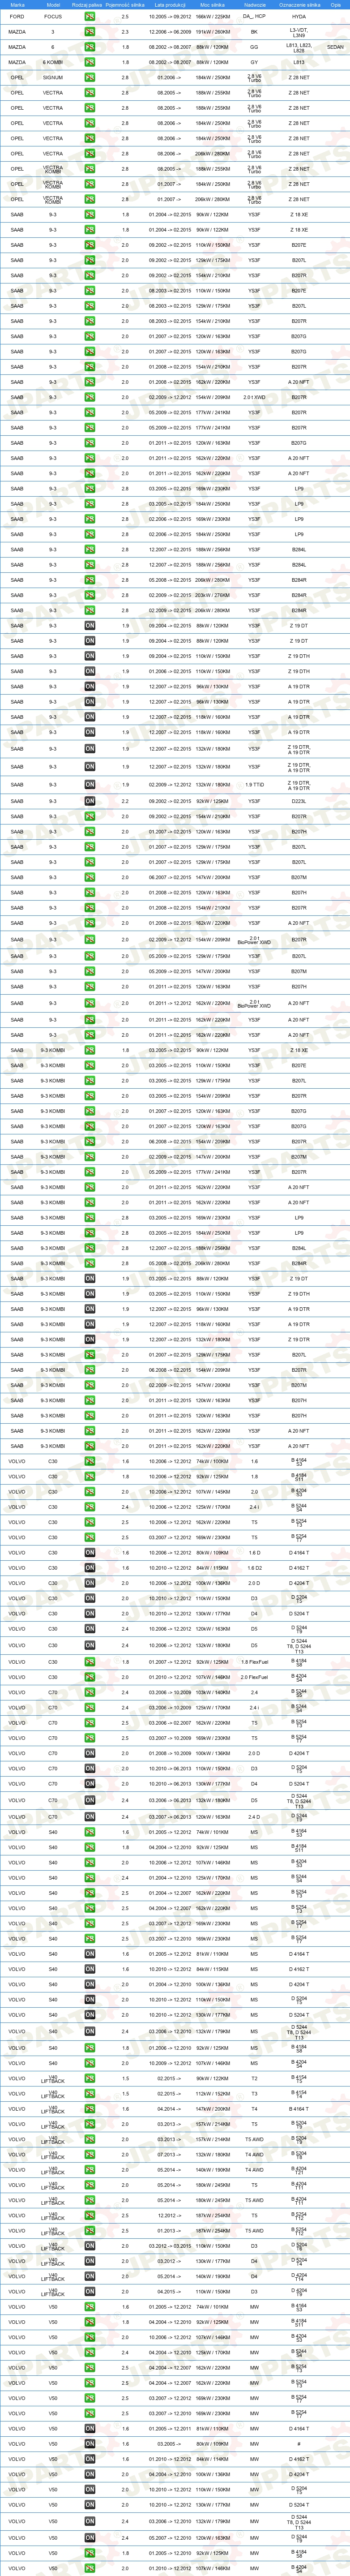Select the FORD brand cell
Screen dimensions: 350x2576
pyautogui.click(x=17, y=17)
